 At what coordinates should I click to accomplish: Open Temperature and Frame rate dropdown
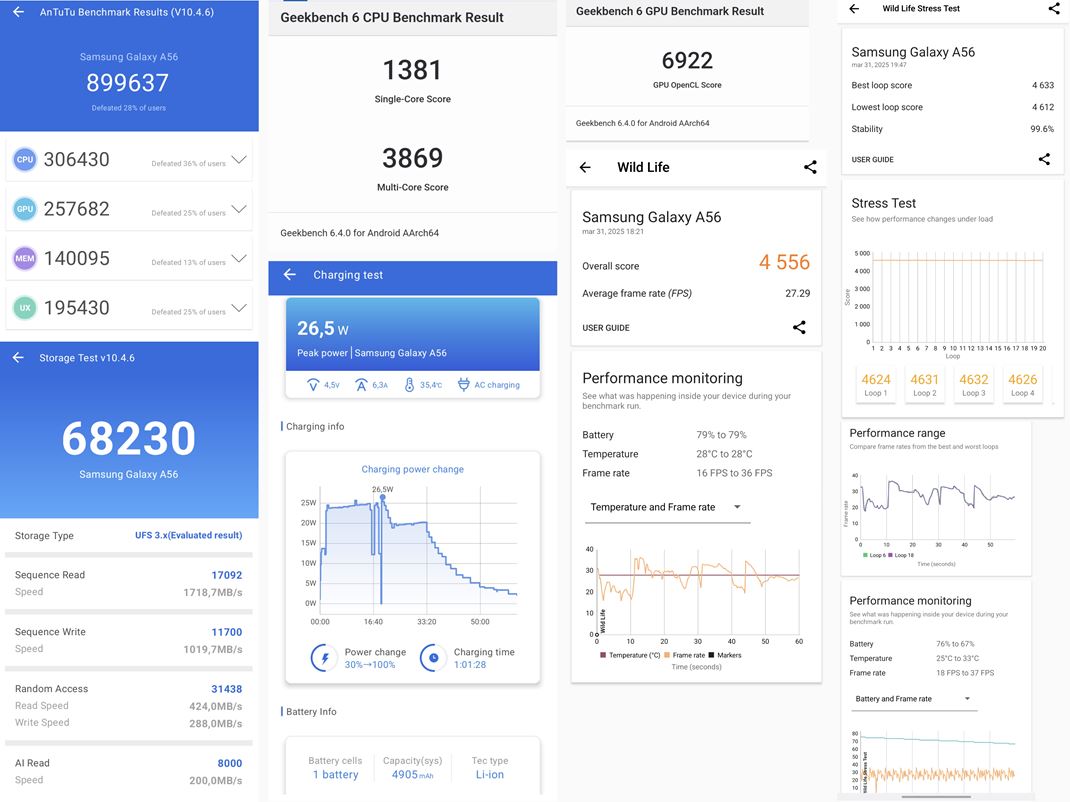tap(667, 507)
